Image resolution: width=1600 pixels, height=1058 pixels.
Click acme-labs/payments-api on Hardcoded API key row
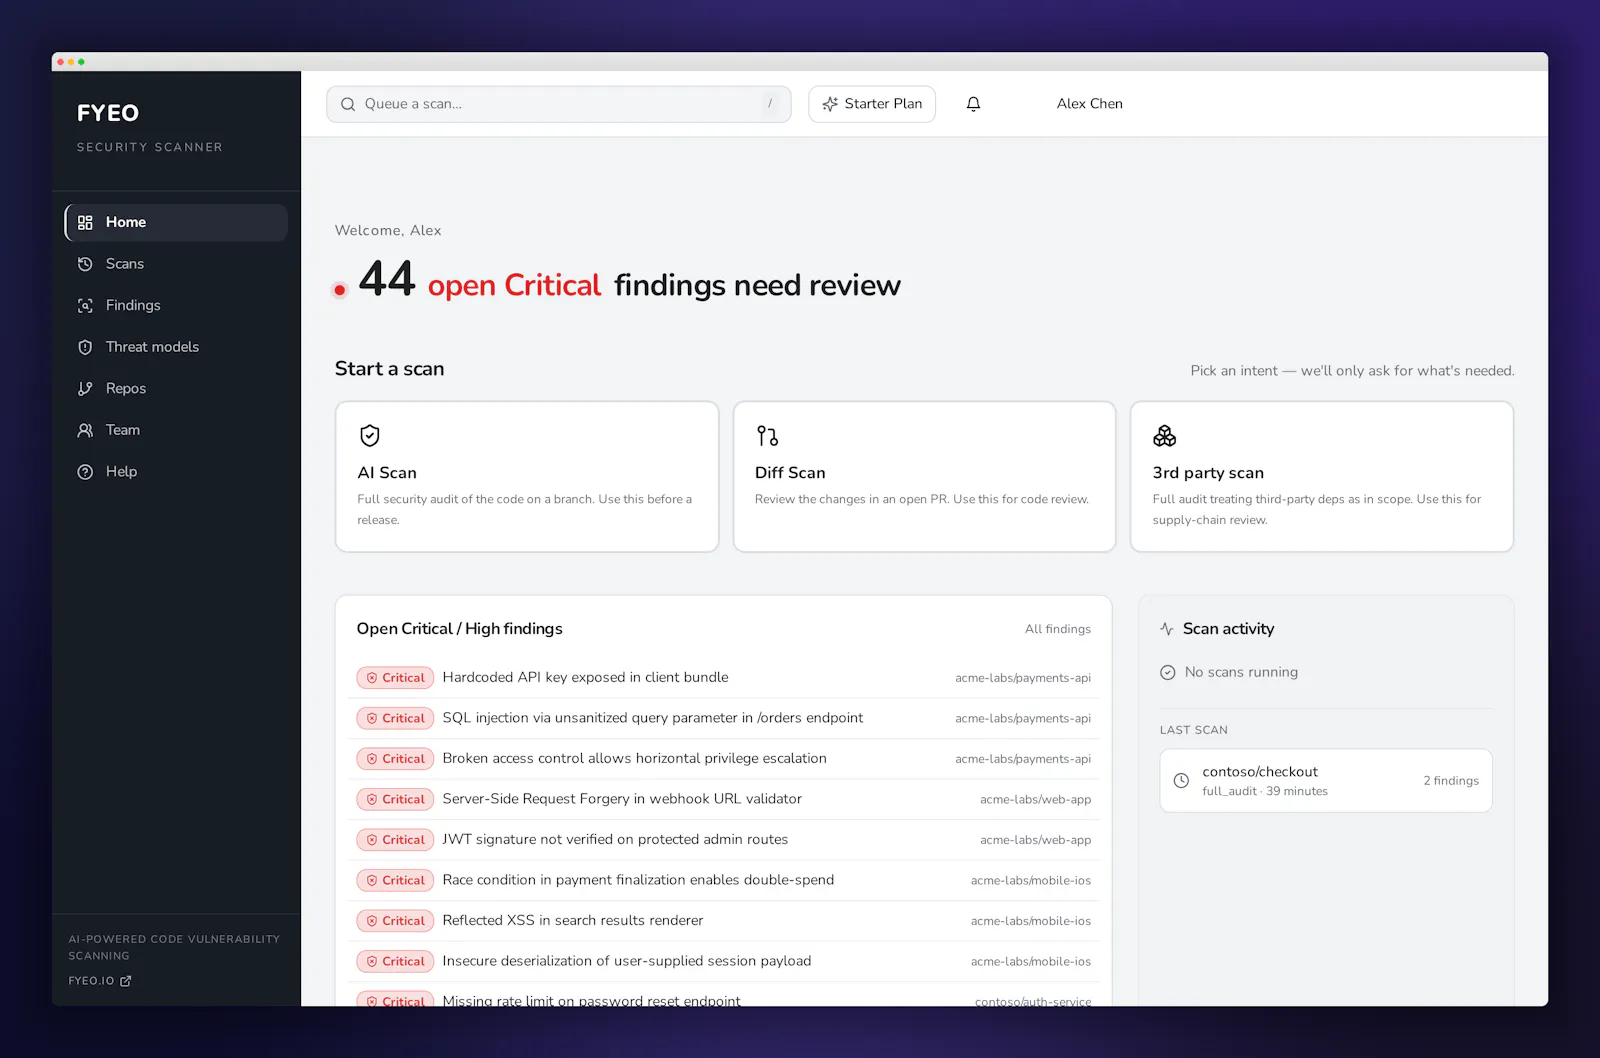tap(1023, 678)
